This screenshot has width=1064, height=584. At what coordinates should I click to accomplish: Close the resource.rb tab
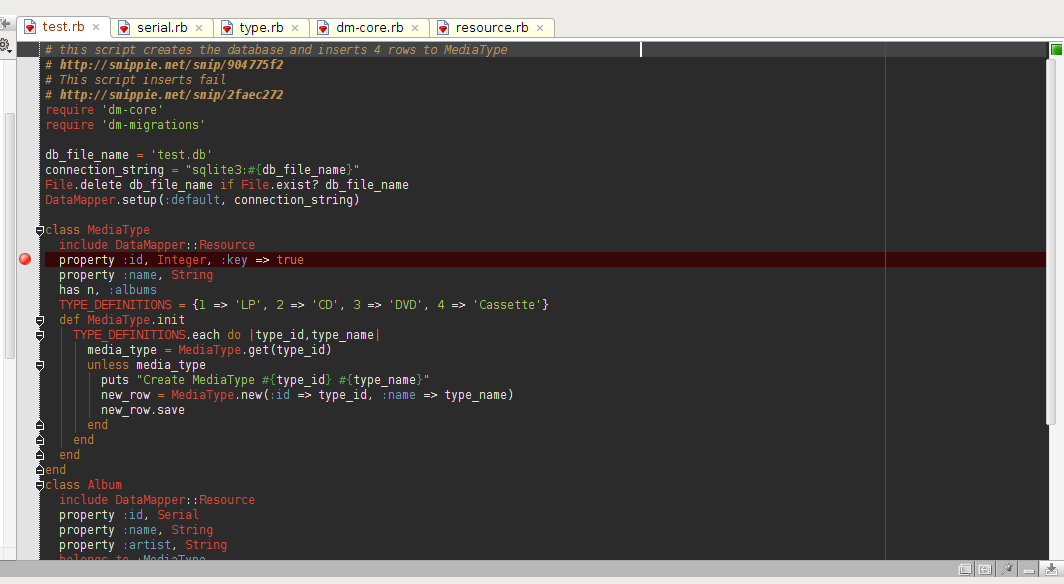[540, 28]
